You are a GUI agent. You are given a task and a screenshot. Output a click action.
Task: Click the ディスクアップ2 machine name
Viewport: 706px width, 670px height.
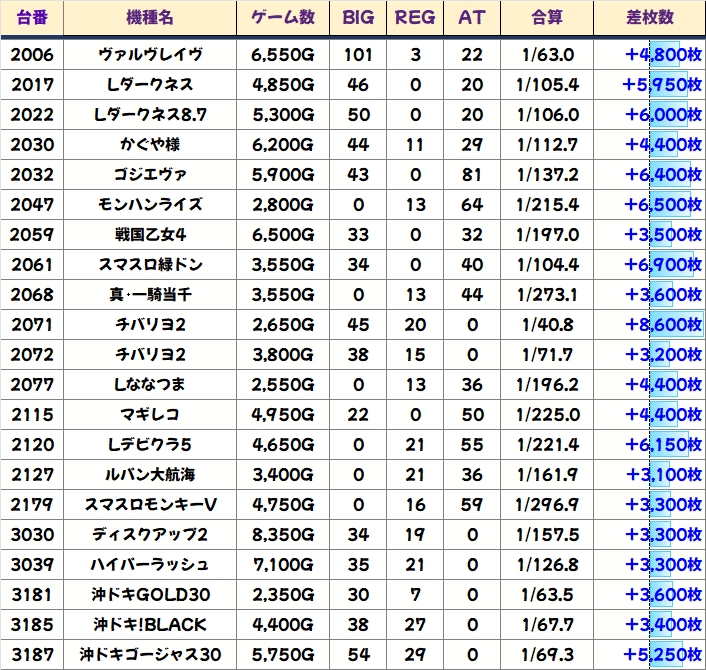[x=150, y=535]
